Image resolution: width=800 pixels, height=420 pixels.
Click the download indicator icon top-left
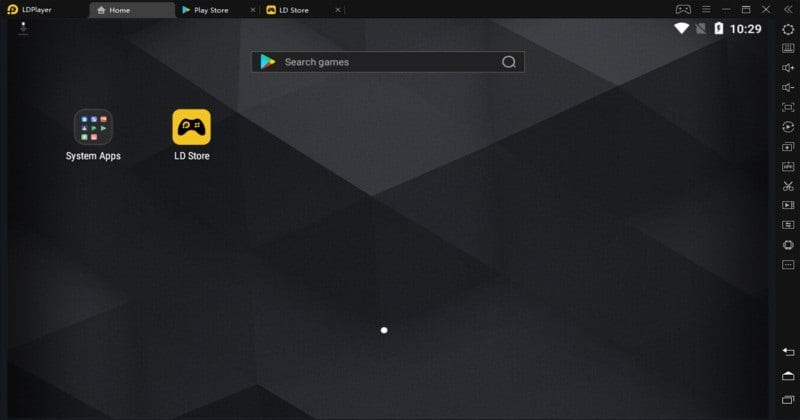pyautogui.click(x=23, y=28)
